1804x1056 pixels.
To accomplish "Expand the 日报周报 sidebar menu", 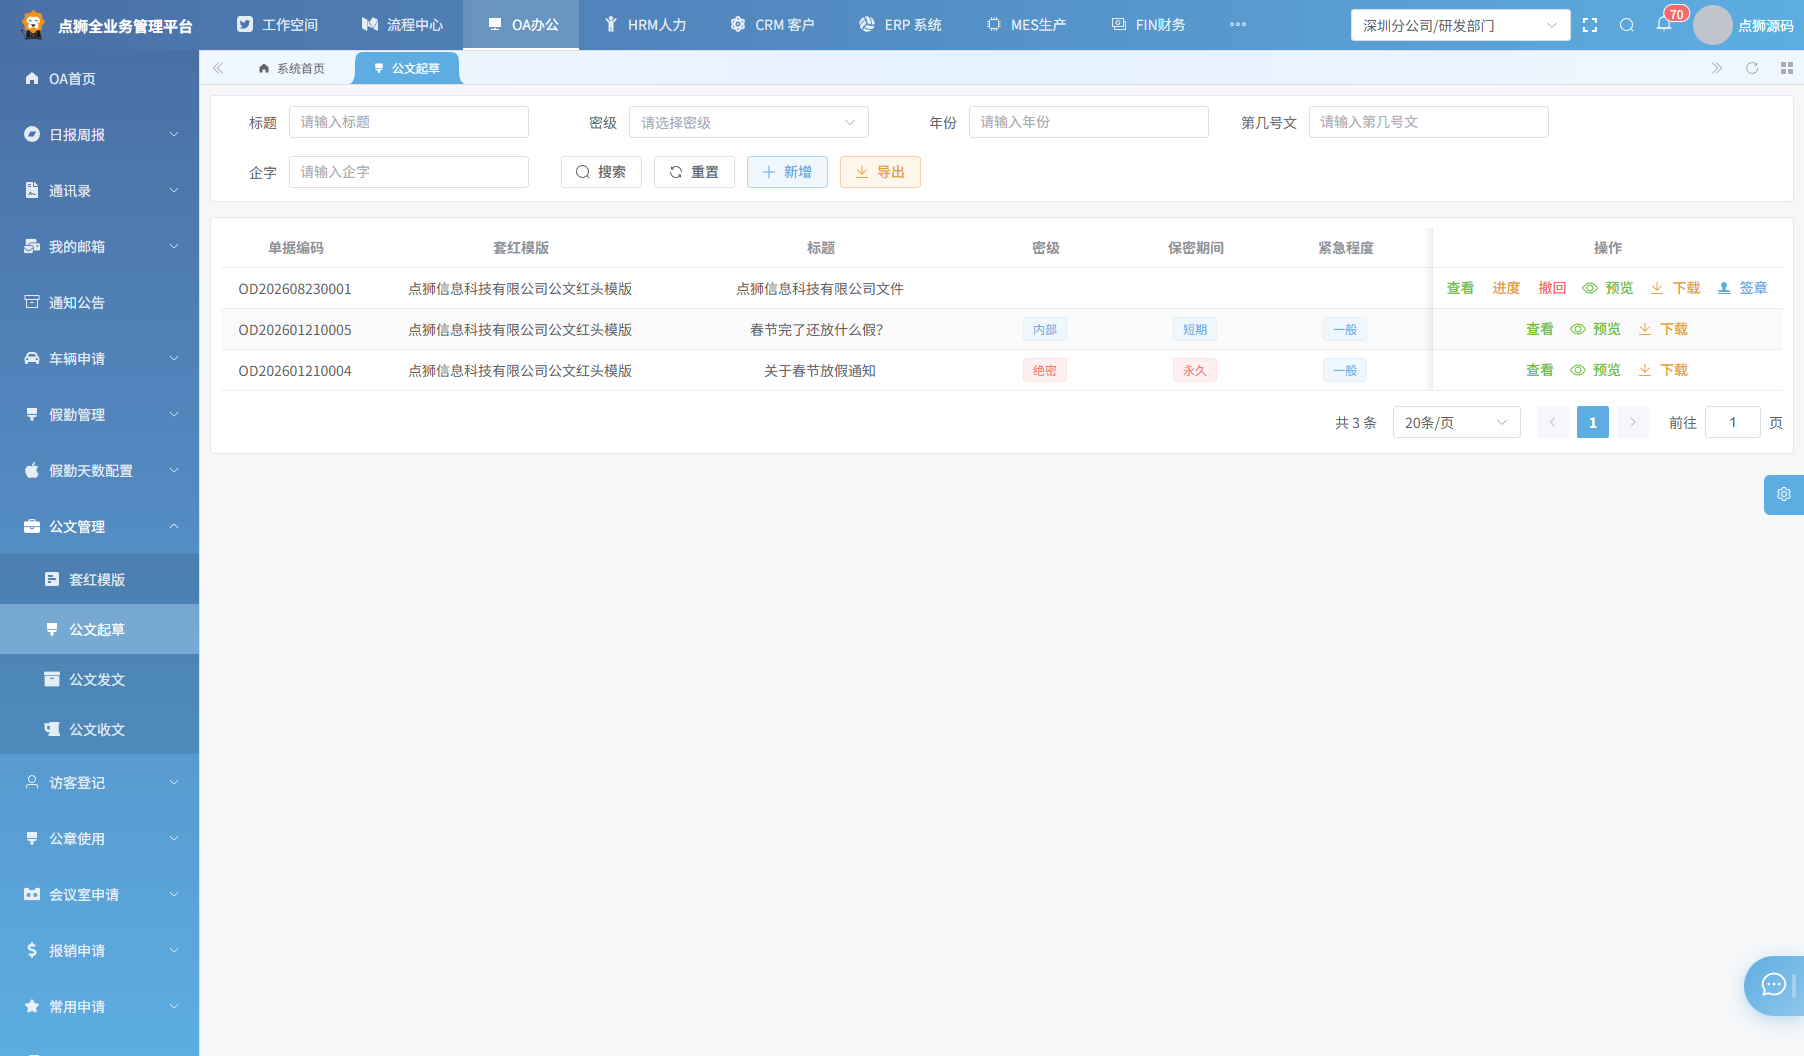I will 99,134.
